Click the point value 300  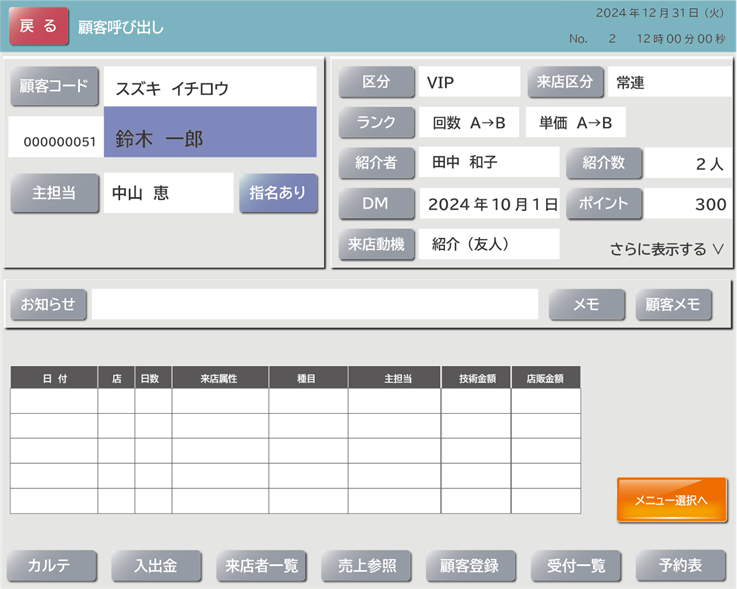pyautogui.click(x=688, y=204)
